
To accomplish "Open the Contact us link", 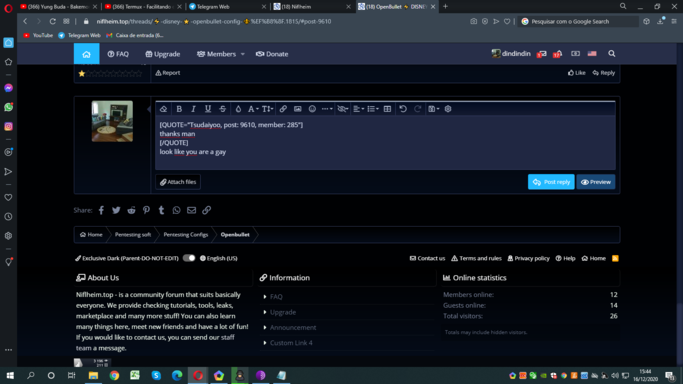I will (x=427, y=258).
